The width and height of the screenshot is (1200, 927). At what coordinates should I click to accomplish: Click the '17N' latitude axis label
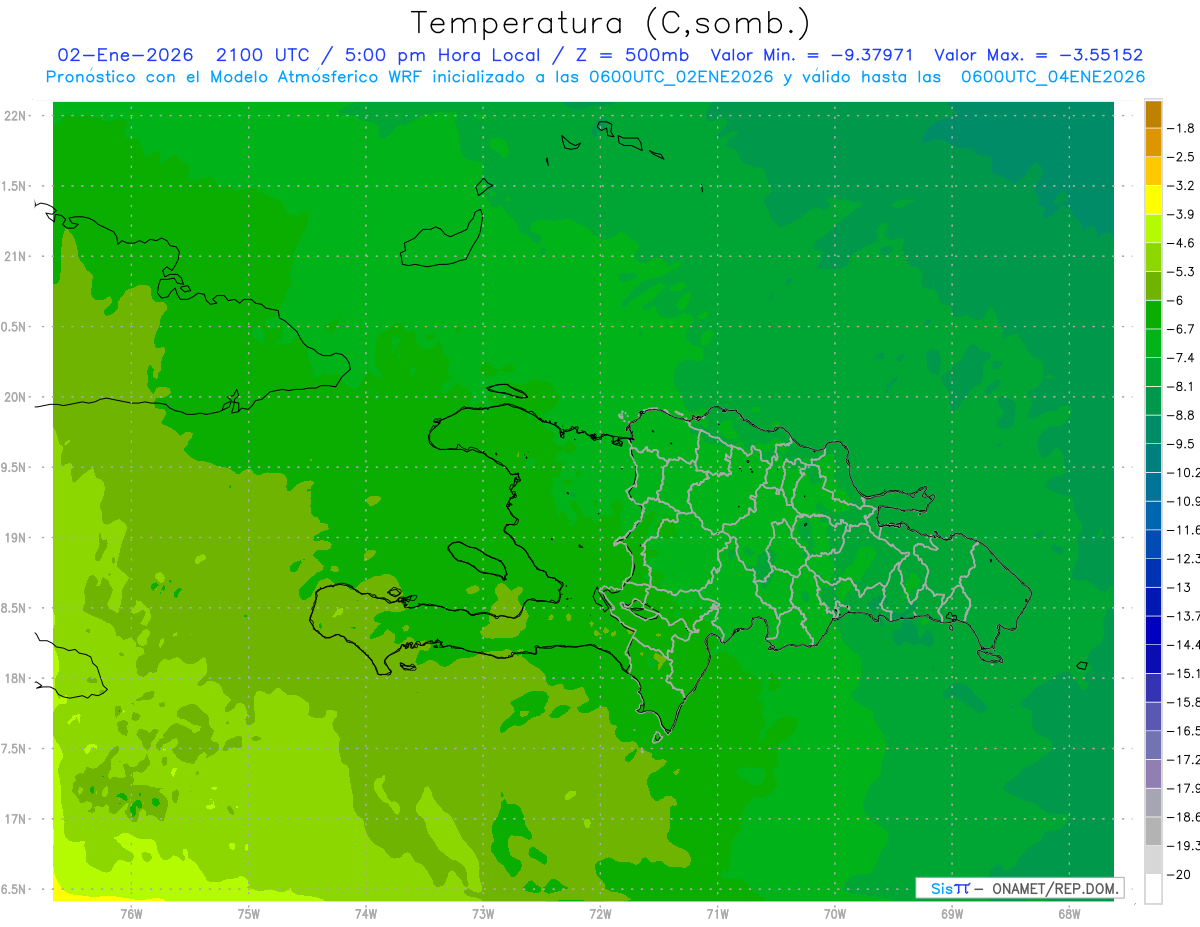[17, 819]
